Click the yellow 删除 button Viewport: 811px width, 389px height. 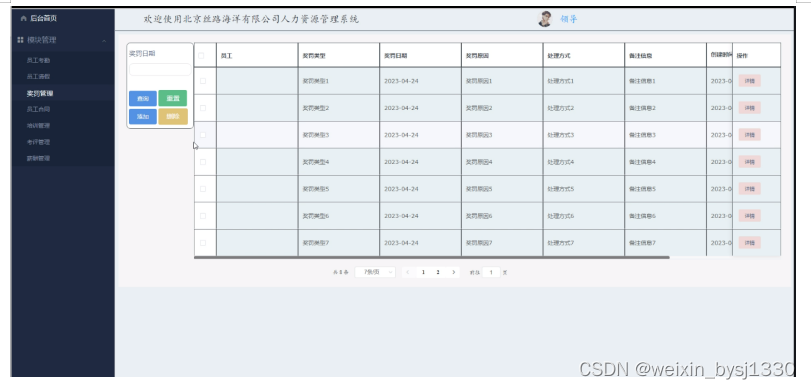point(173,116)
